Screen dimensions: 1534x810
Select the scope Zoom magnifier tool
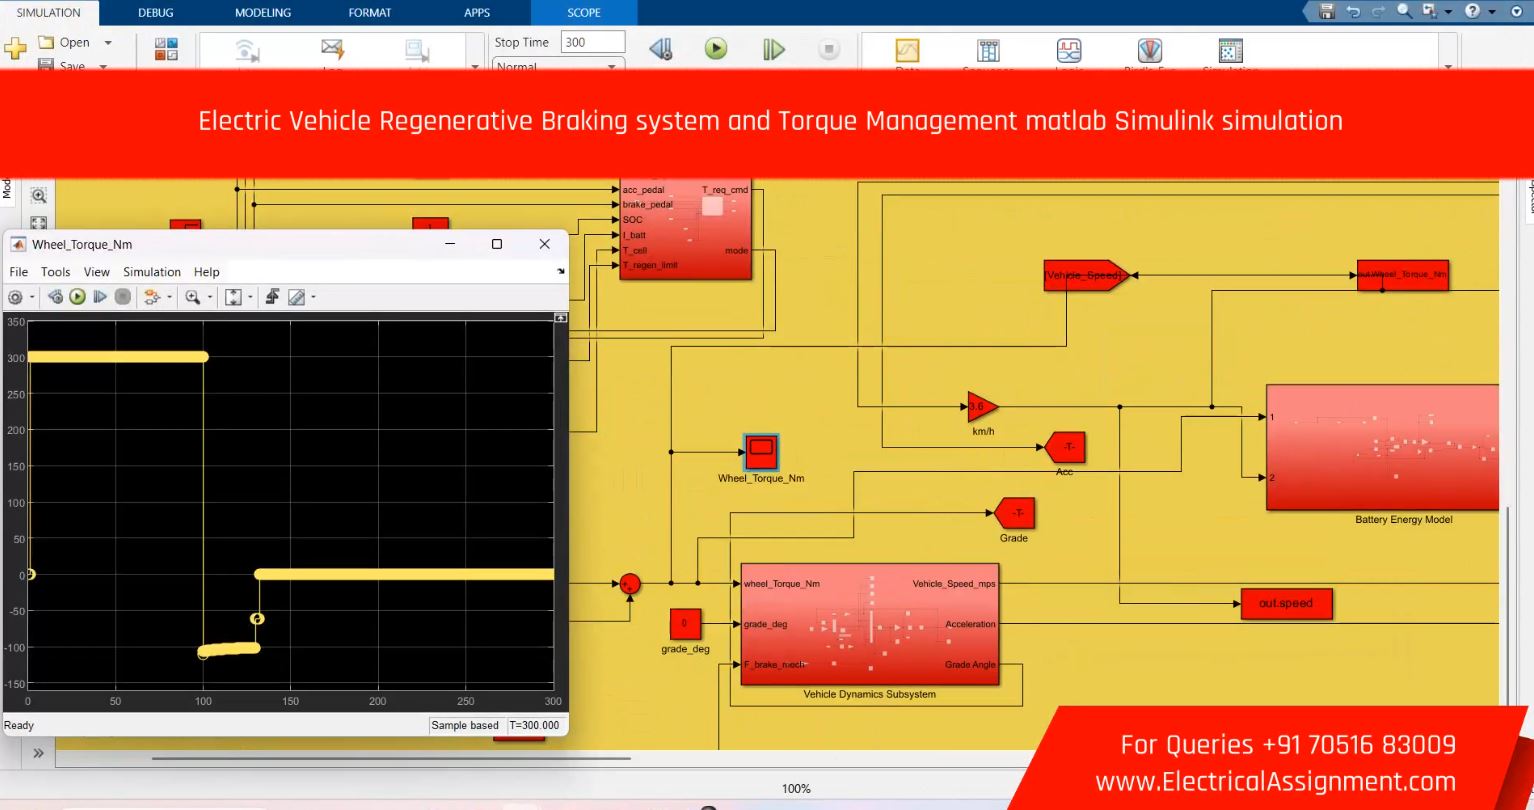[191, 297]
